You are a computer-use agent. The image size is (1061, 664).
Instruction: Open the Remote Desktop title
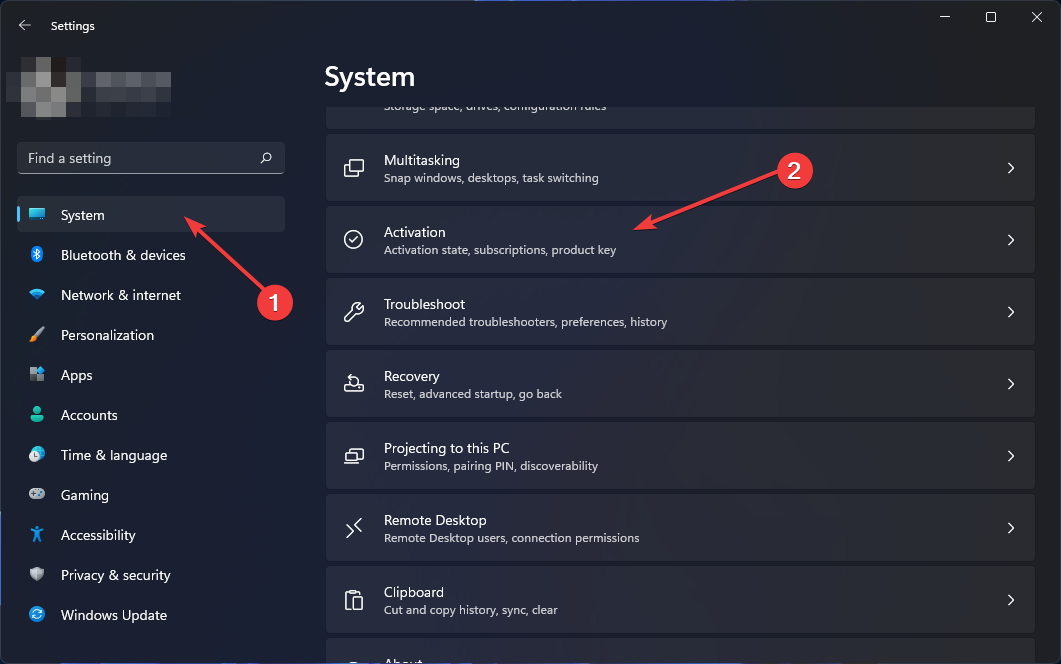point(435,520)
